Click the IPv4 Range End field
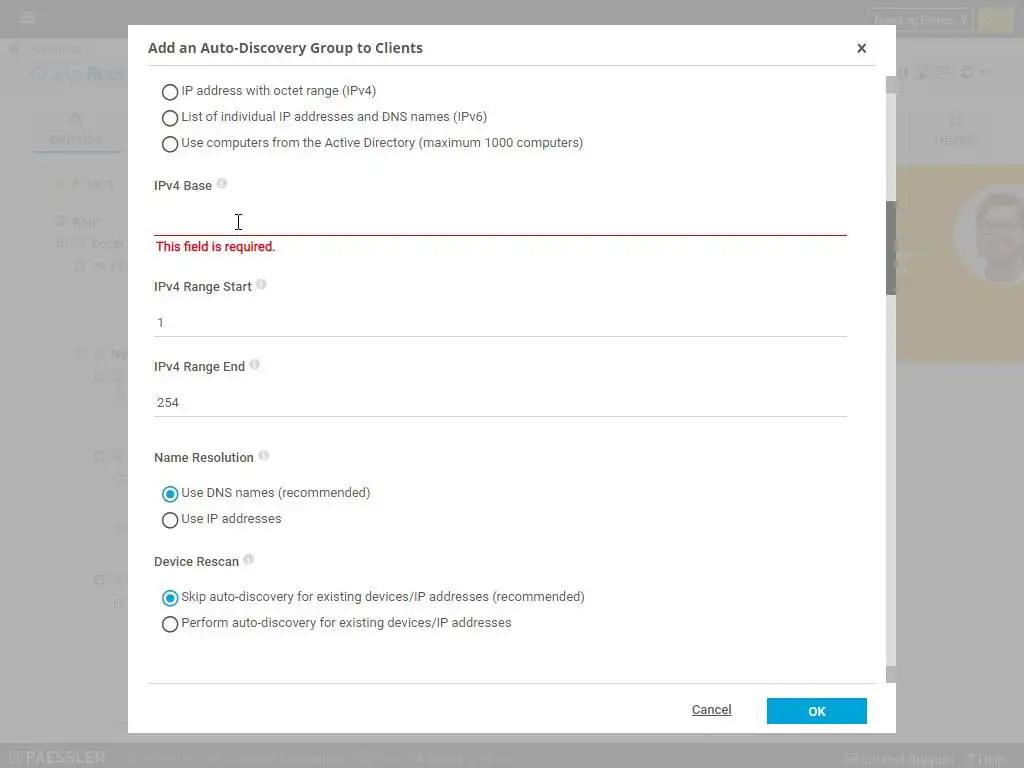 (500, 402)
